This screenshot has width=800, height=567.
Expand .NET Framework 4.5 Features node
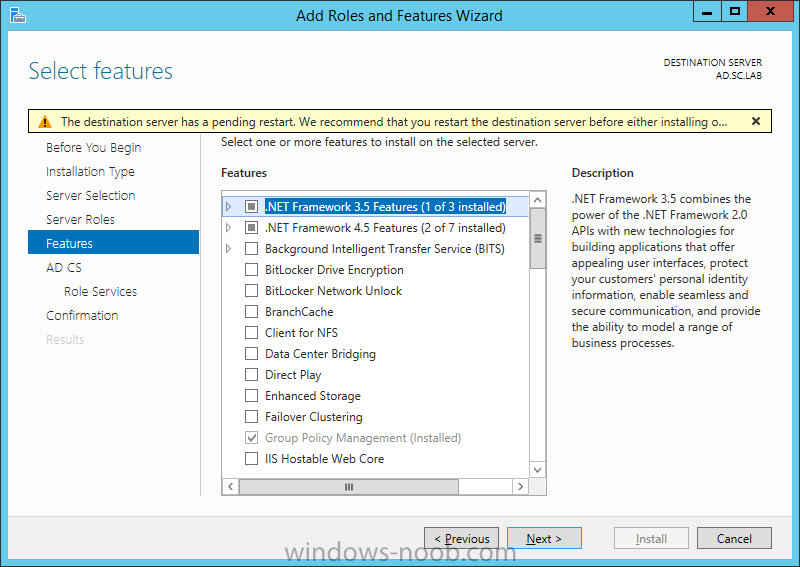229,228
